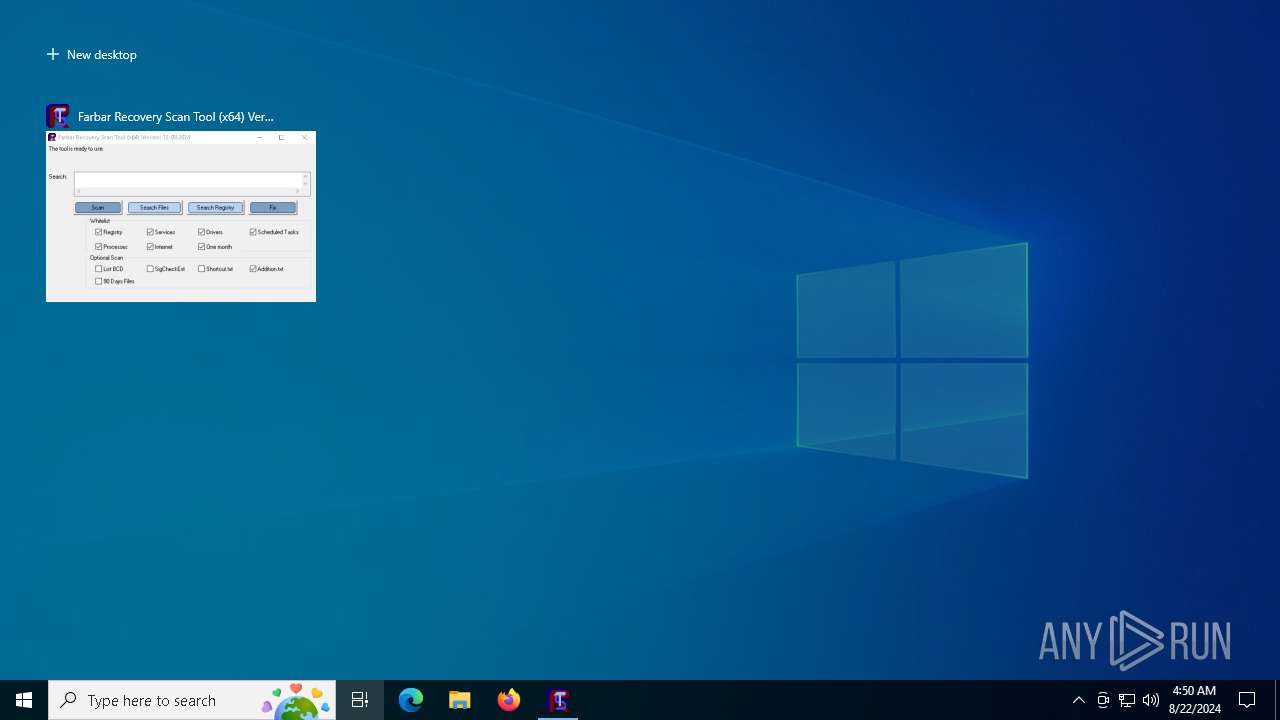Create a New desktop in Task View
Screen dimensions: 1280x720
pyautogui.click(x=92, y=55)
